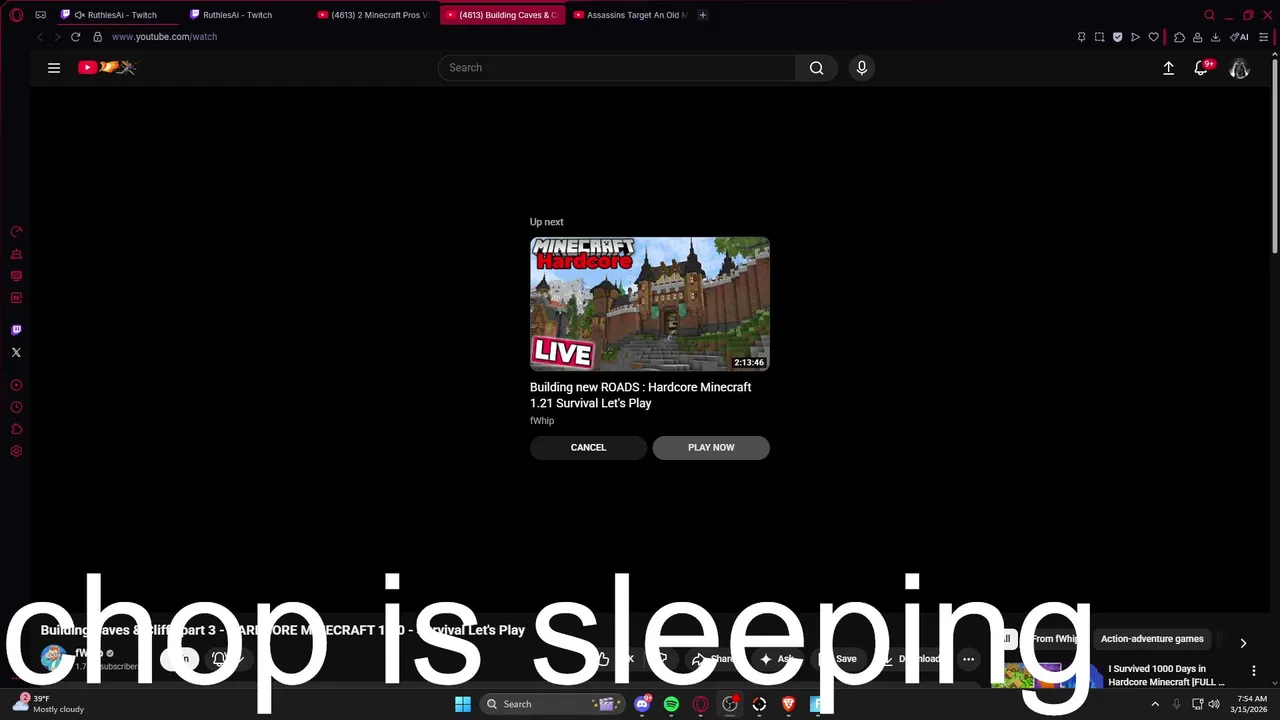Take a snapshot of the page

coord(1099,37)
